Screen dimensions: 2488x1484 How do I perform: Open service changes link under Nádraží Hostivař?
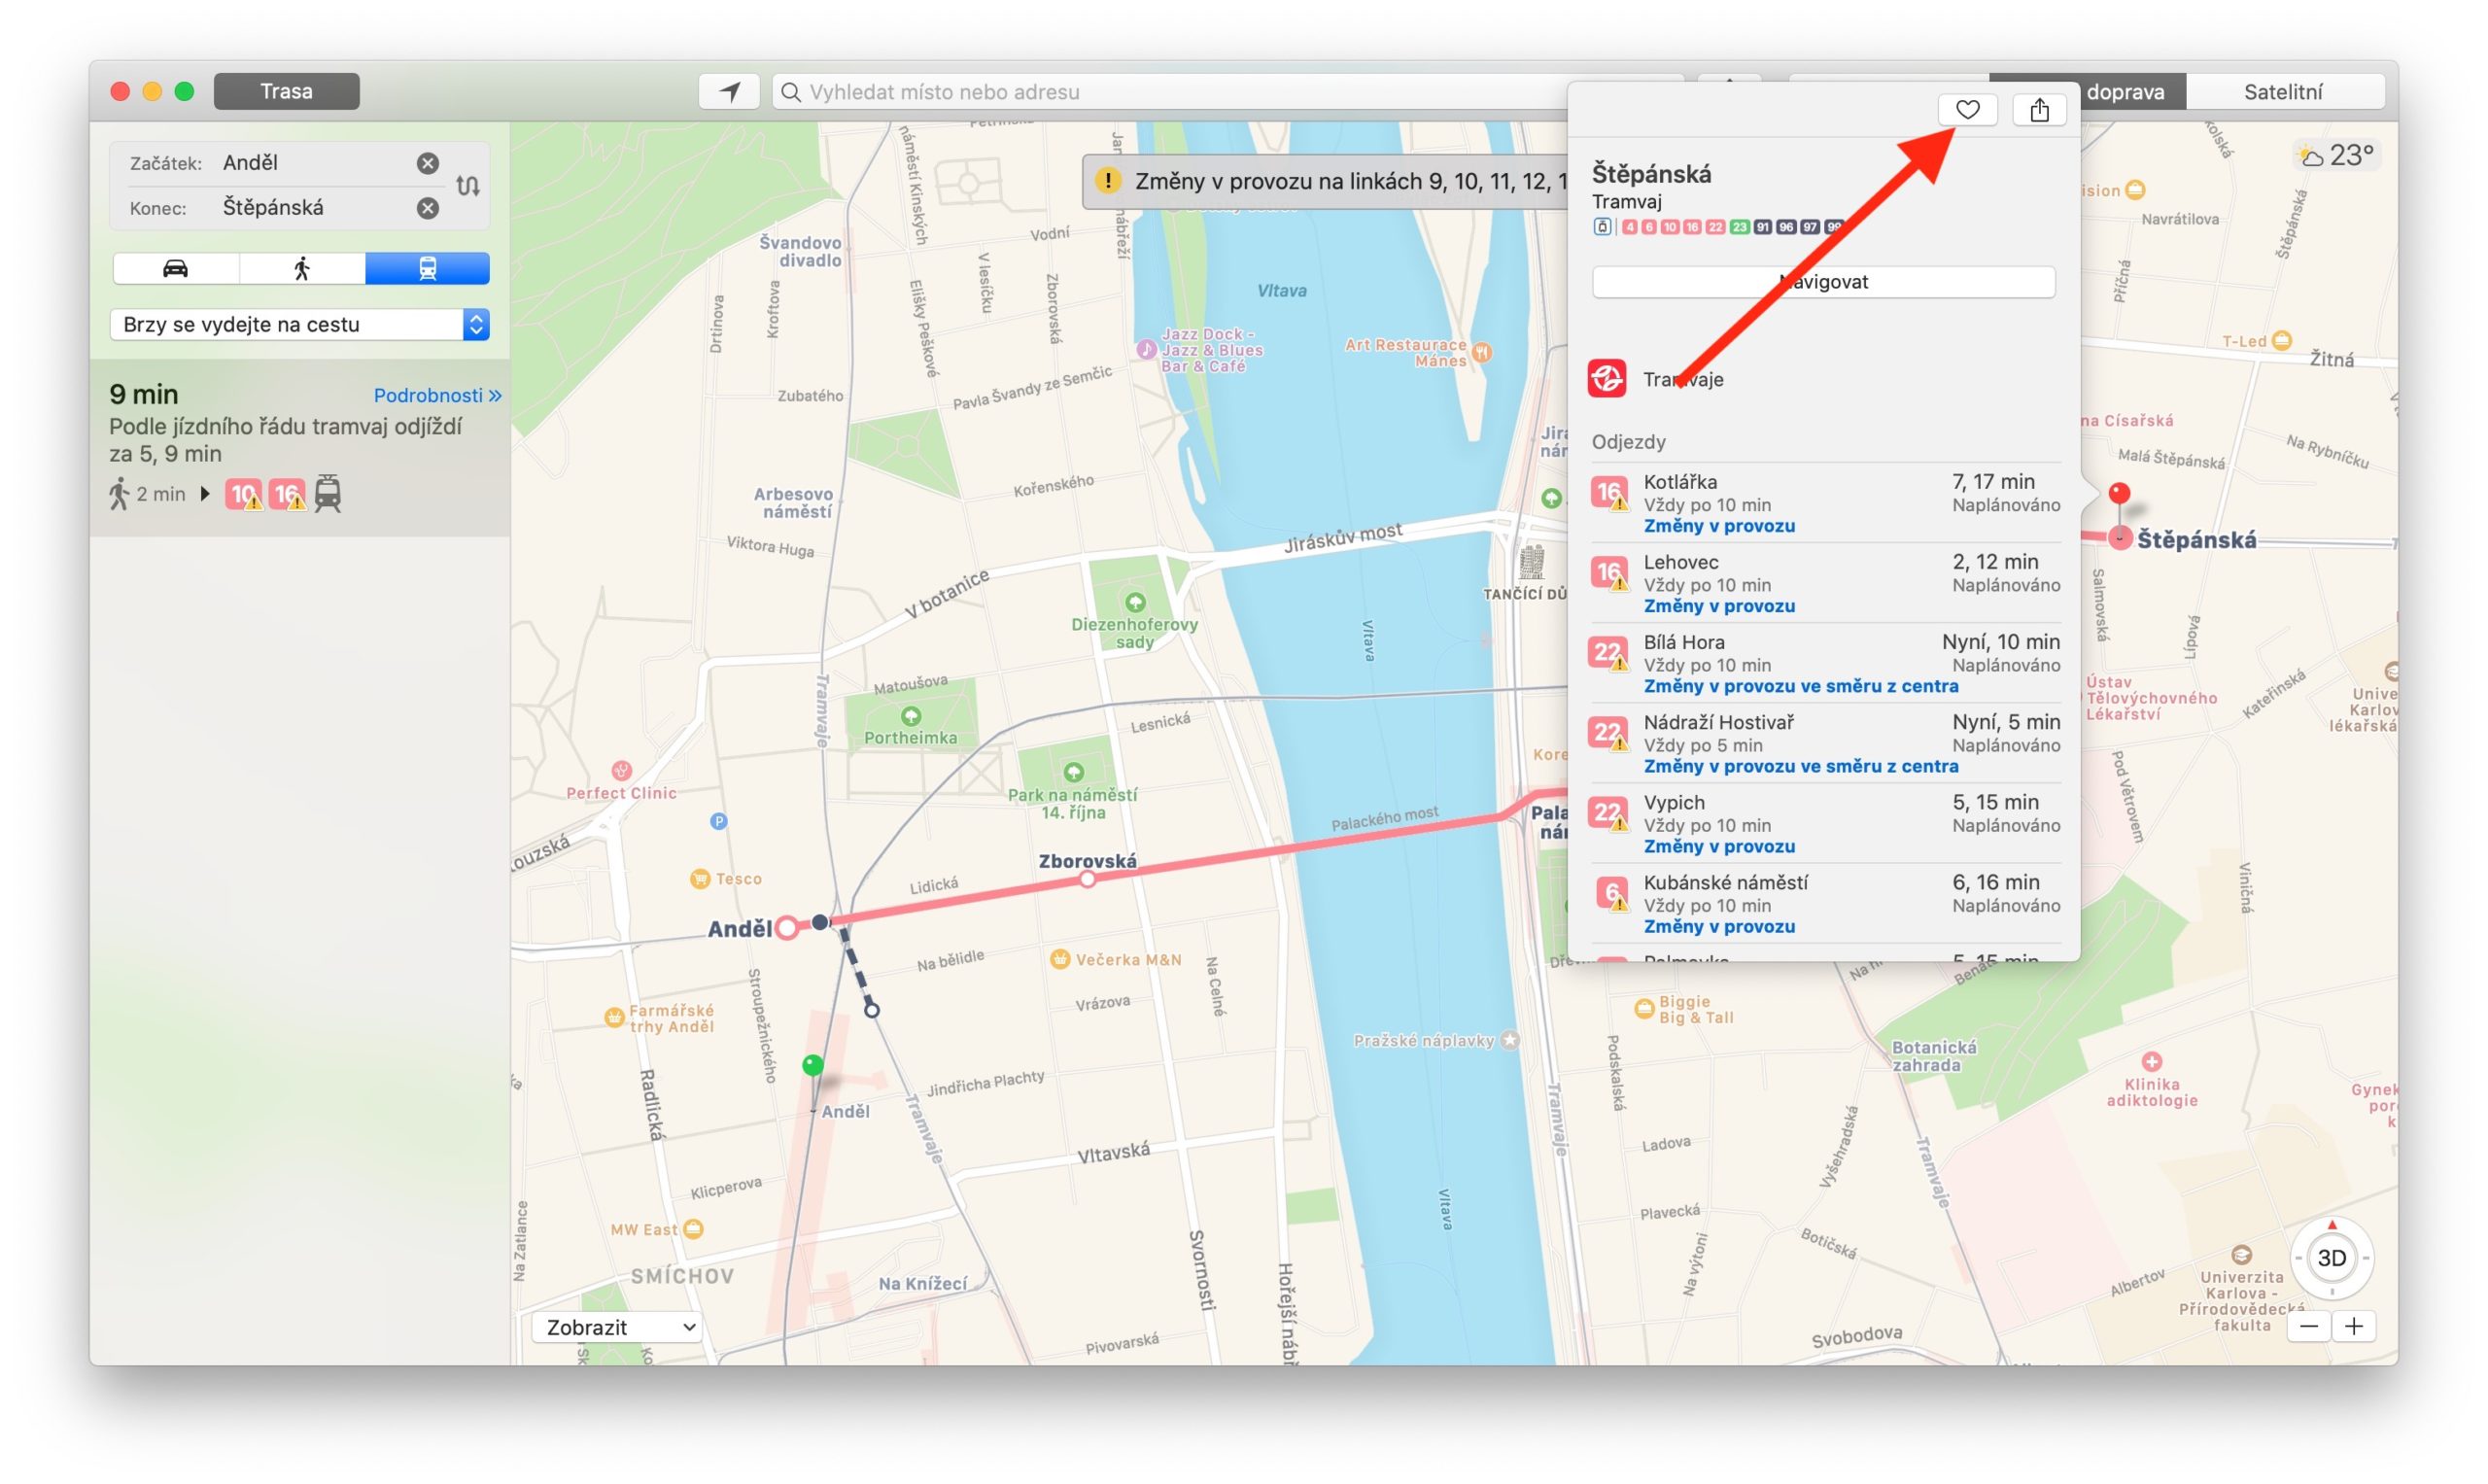(1801, 766)
